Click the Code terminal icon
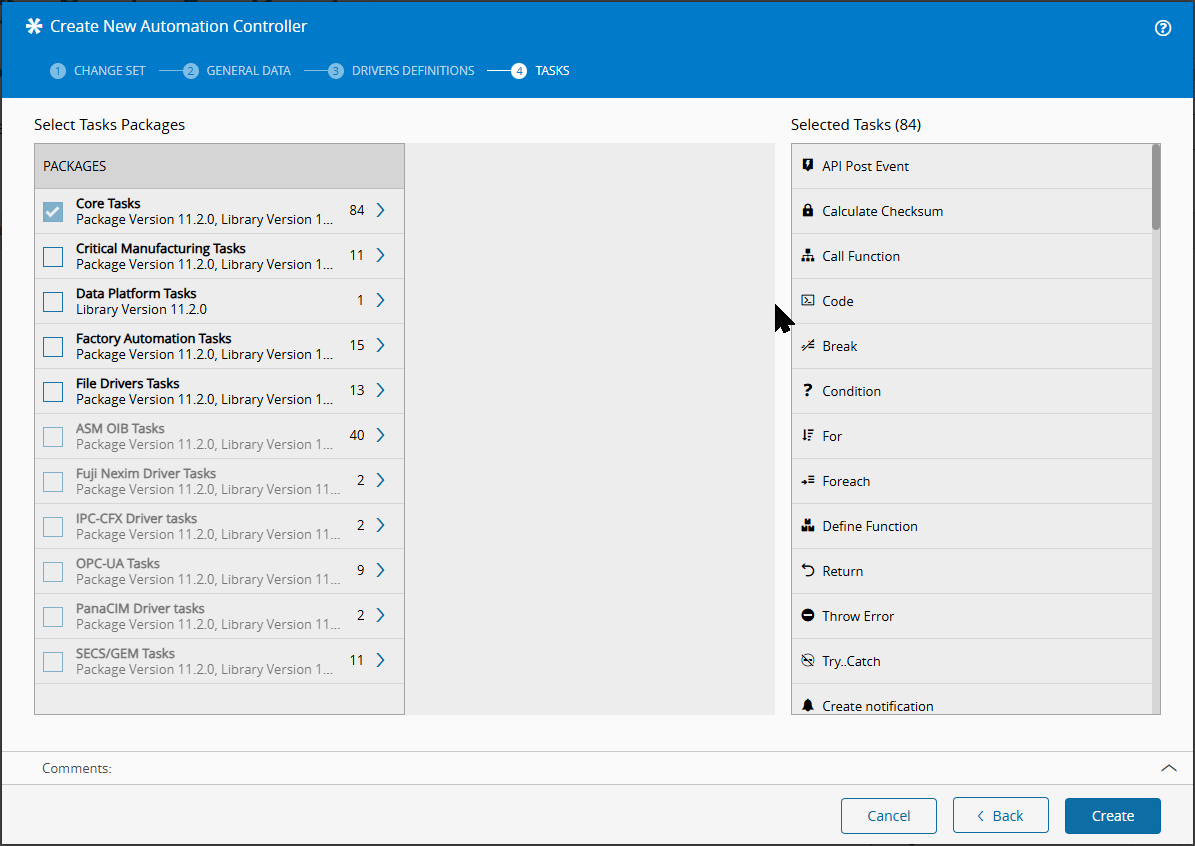The image size is (1195, 846). (x=808, y=301)
